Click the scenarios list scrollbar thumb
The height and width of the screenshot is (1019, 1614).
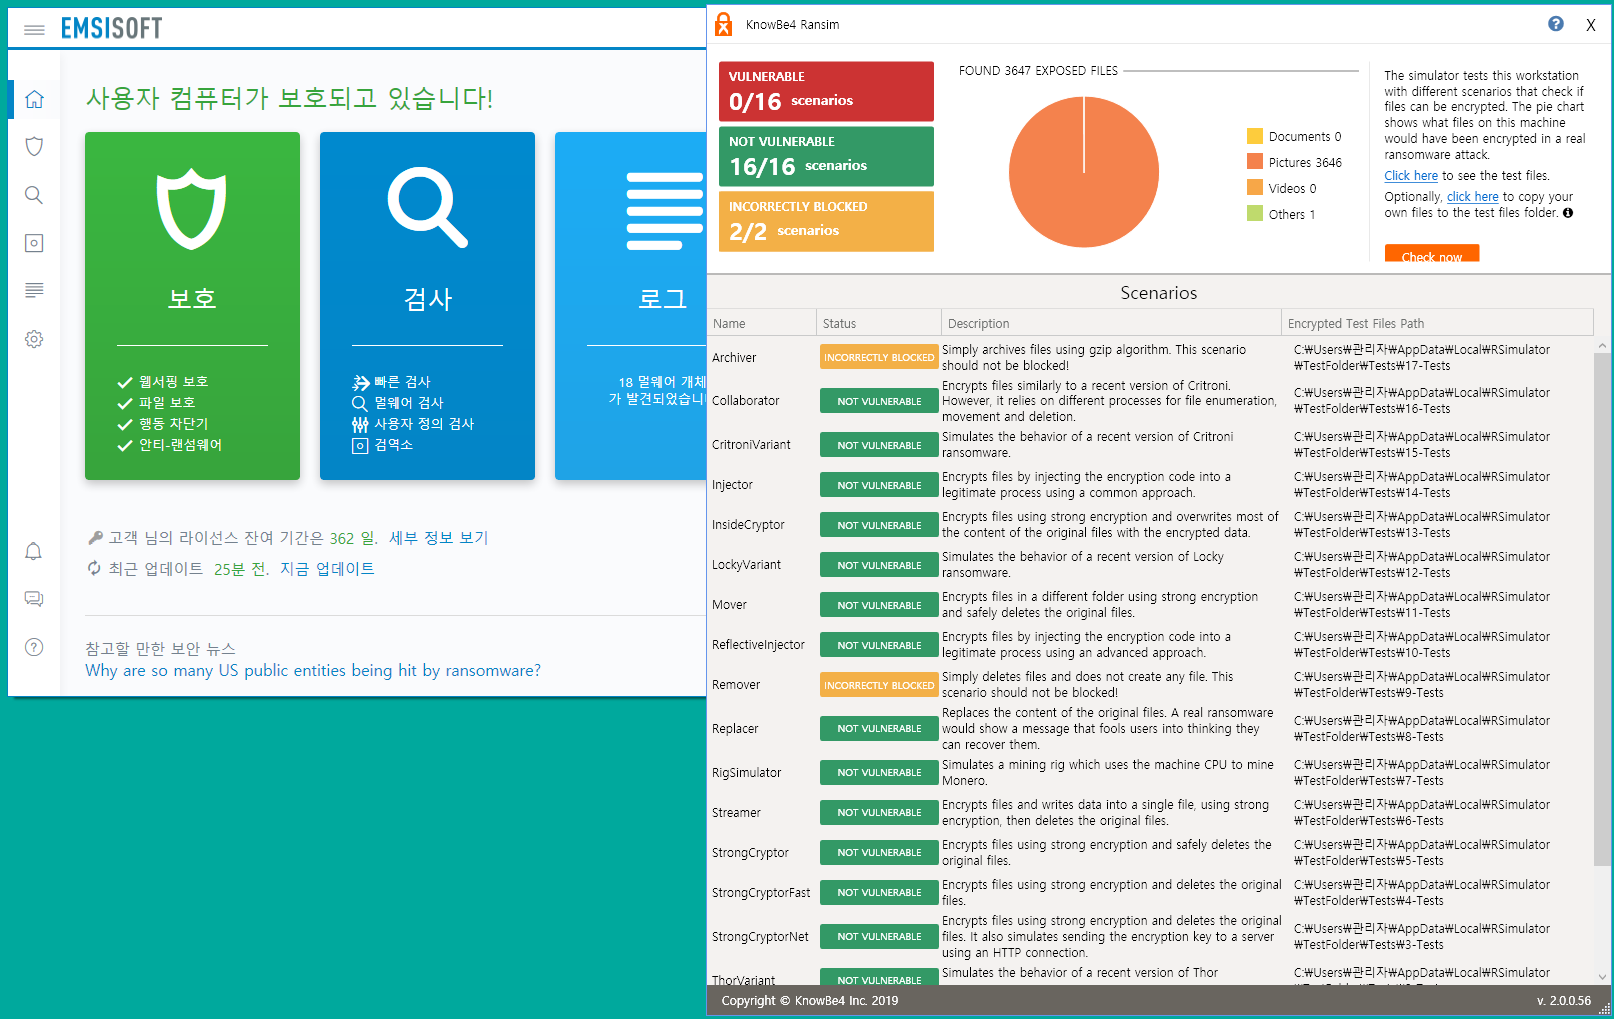1602,610
